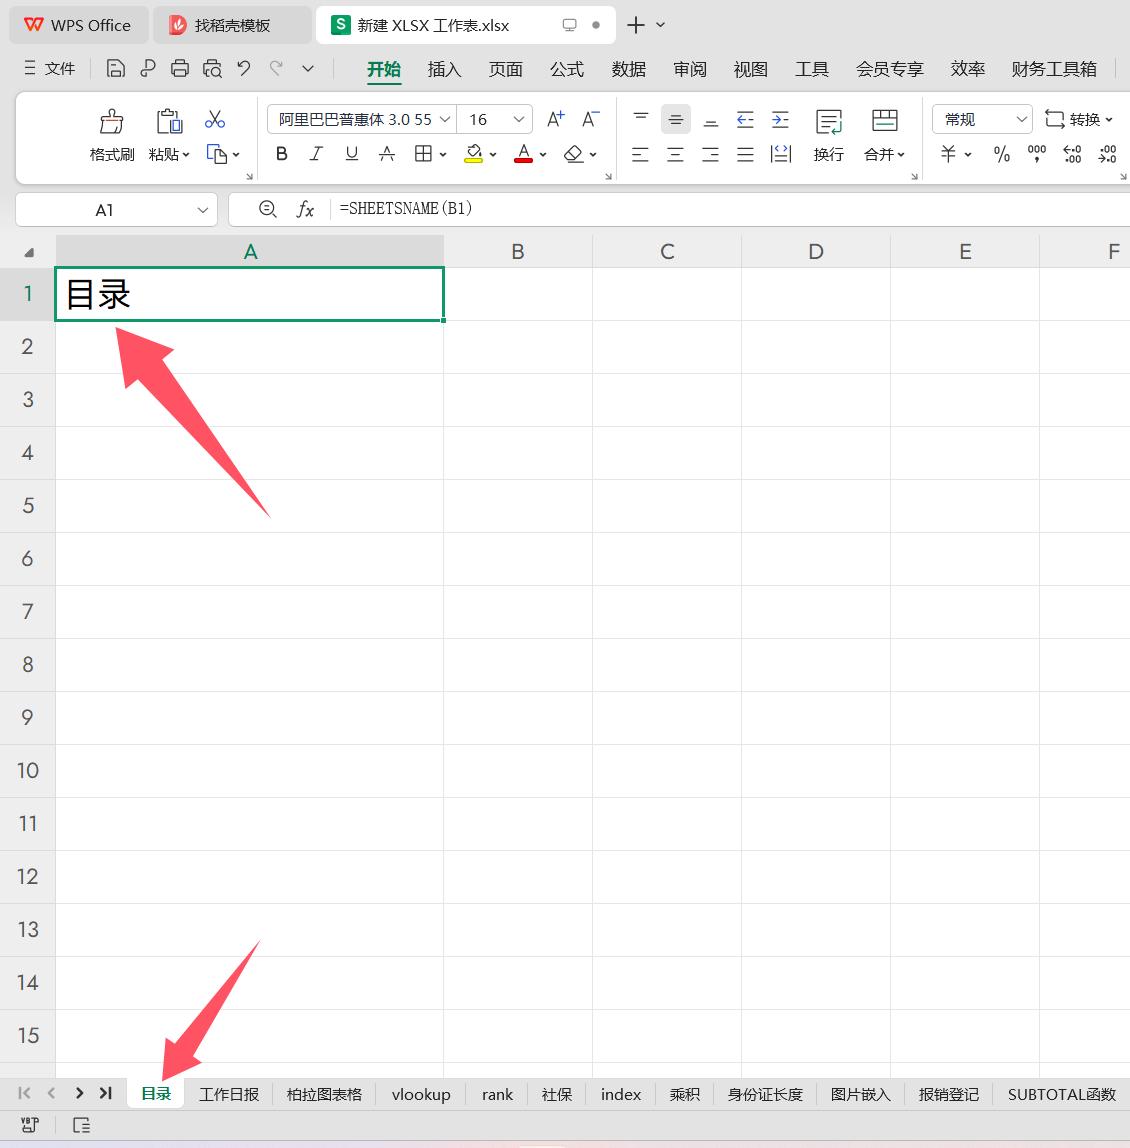Viewport: 1130px width, 1148px height.
Task: Click the Wrap Text (换行) icon
Action: click(828, 123)
